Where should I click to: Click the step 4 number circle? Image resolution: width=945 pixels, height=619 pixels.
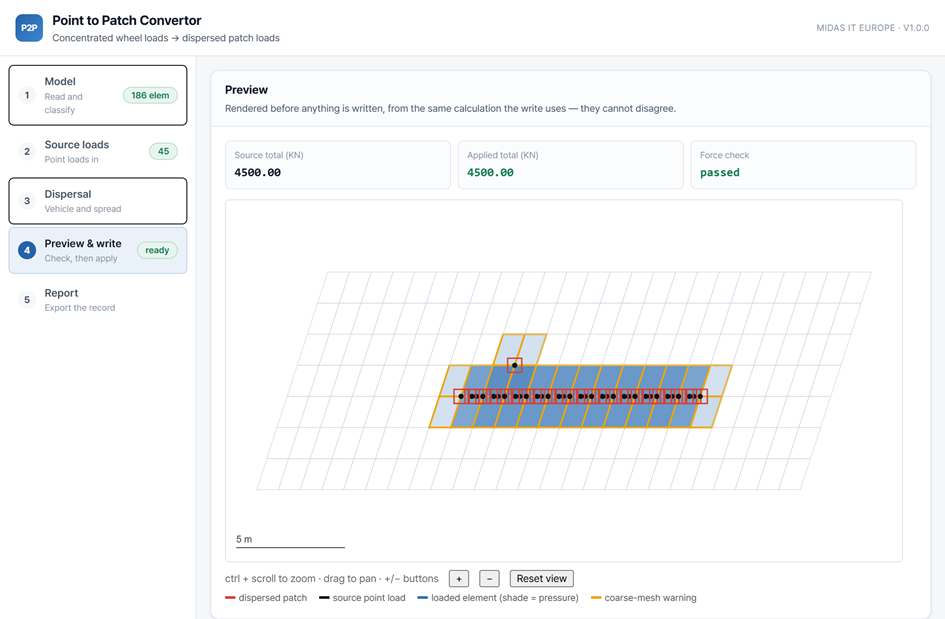coord(27,250)
